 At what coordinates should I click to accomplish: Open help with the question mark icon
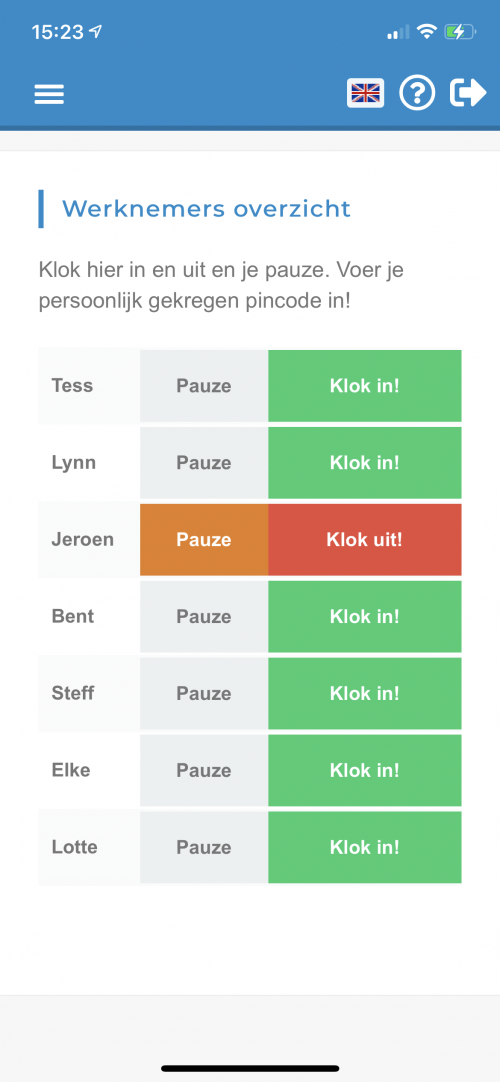(x=417, y=93)
